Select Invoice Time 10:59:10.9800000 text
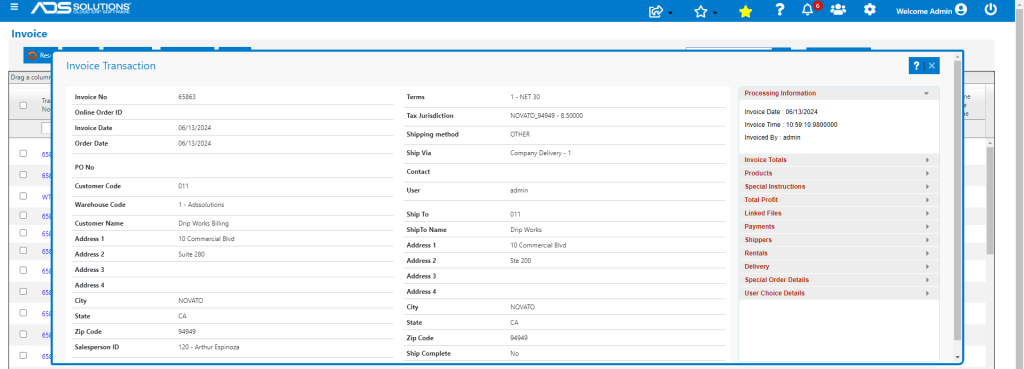This screenshot has width=1024, height=369. [x=791, y=124]
